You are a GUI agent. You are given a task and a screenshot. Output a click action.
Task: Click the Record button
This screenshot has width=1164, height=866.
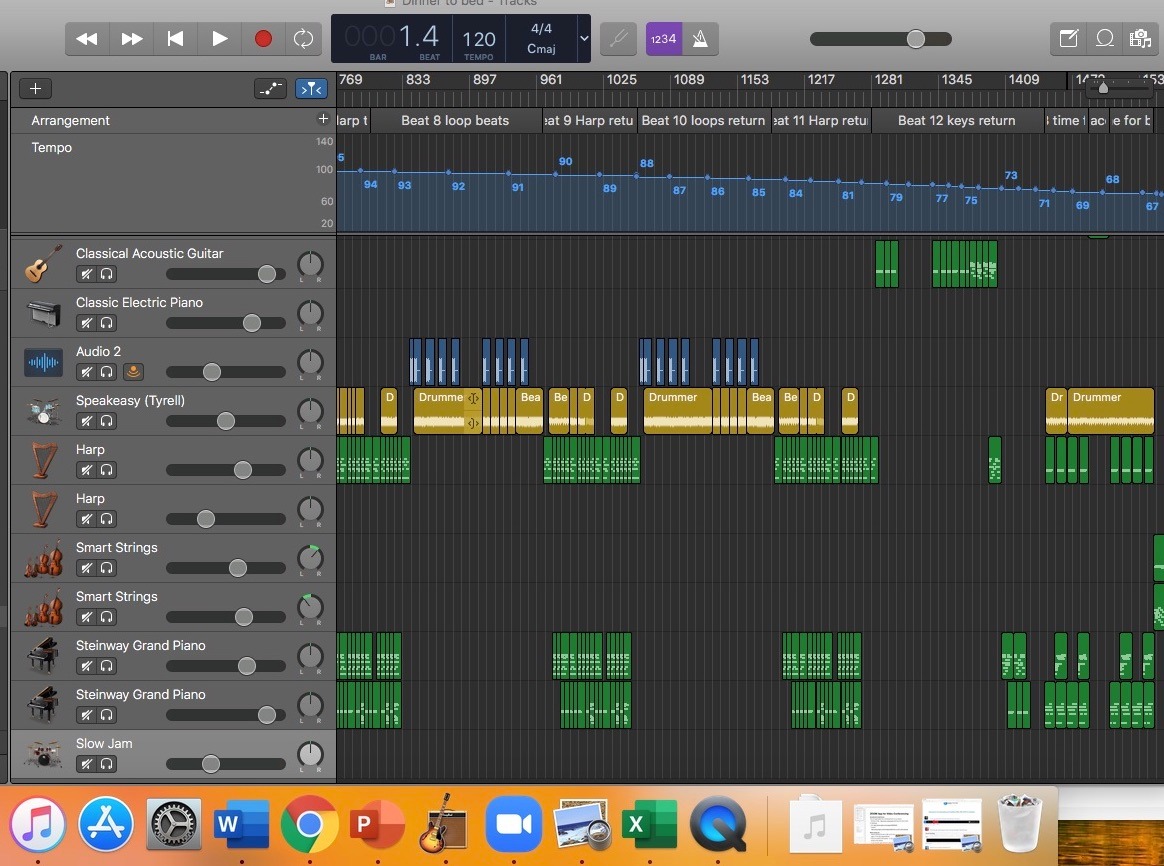point(263,39)
